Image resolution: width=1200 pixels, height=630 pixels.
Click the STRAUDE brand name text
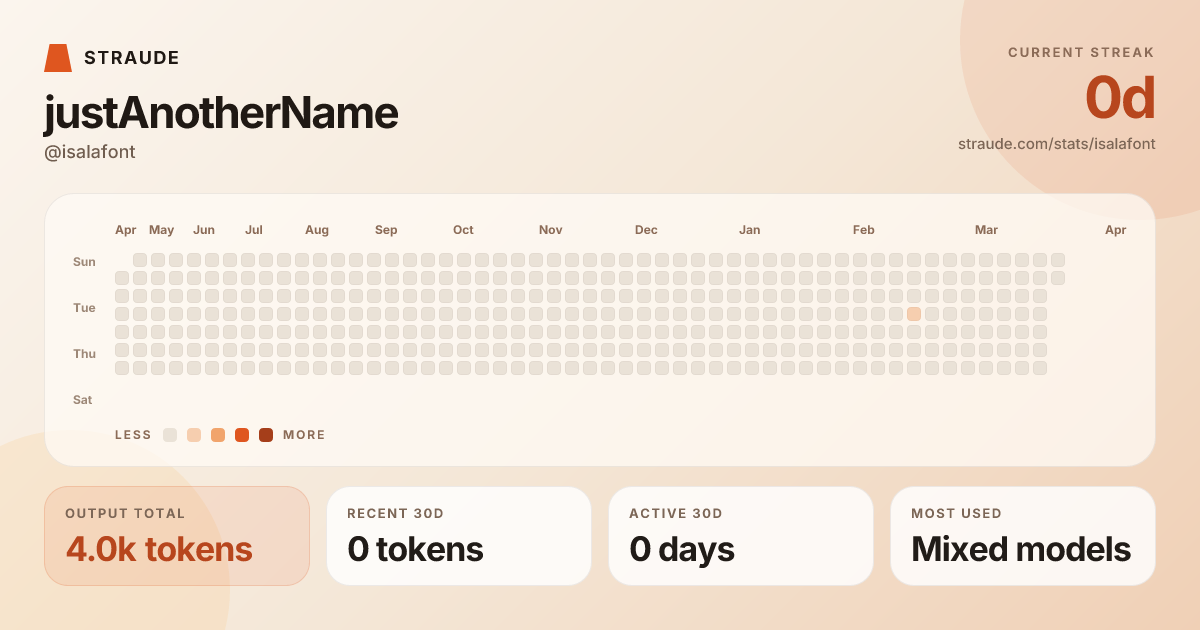click(132, 58)
